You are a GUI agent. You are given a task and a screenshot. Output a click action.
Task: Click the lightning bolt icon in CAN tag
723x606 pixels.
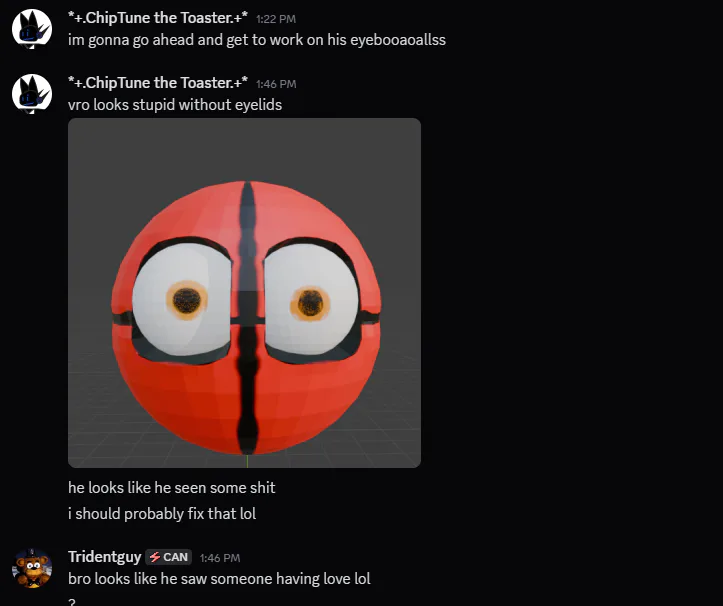point(155,557)
